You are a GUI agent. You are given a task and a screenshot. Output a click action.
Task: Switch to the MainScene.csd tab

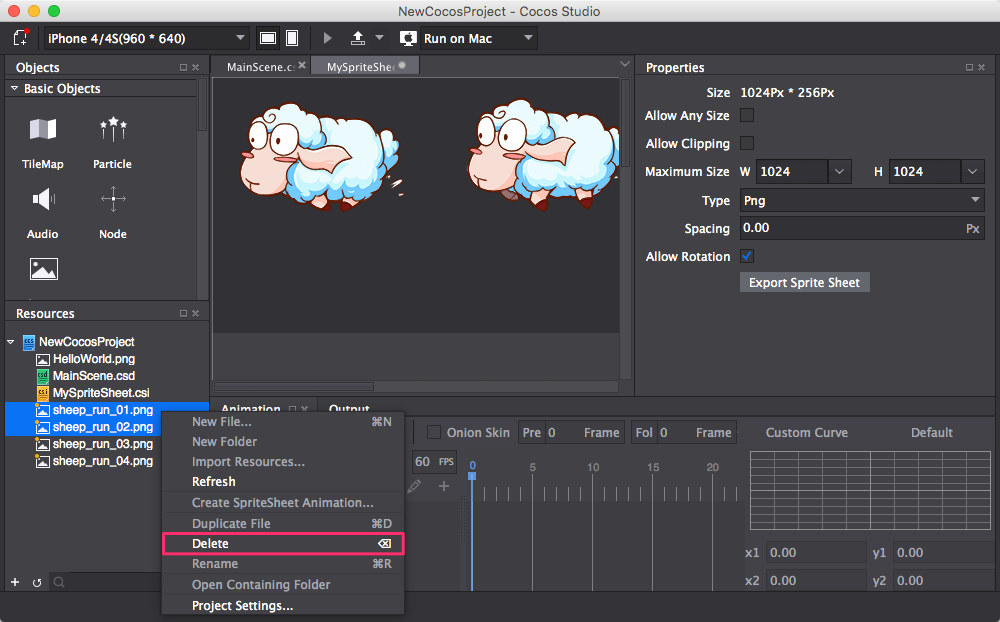tap(260, 66)
